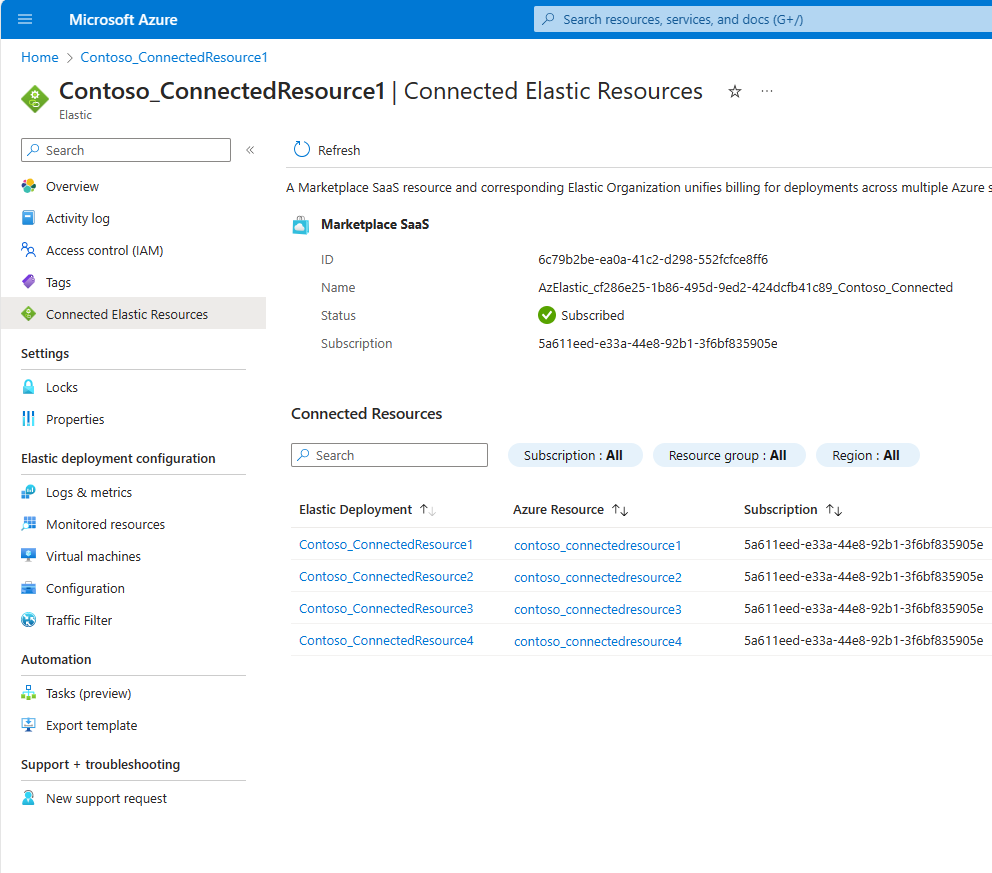Open Contoso_ConnectedResource2 deployment link

coord(386,577)
